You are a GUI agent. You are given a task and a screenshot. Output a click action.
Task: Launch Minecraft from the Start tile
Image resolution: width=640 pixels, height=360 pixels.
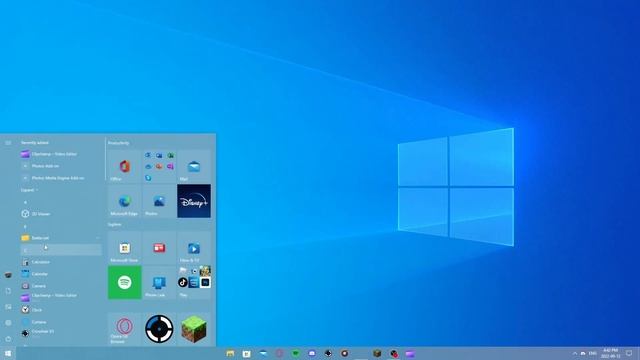tap(194, 329)
